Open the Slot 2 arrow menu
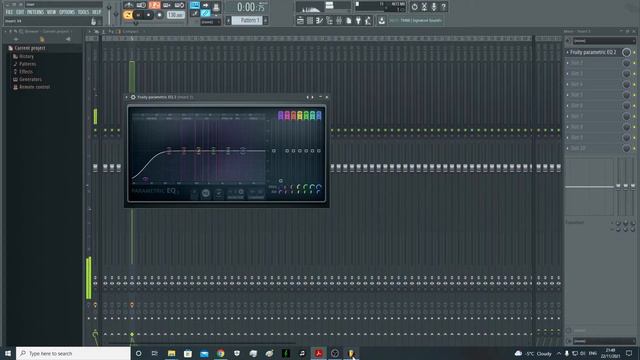The width and height of the screenshot is (640, 360). [x=567, y=63]
